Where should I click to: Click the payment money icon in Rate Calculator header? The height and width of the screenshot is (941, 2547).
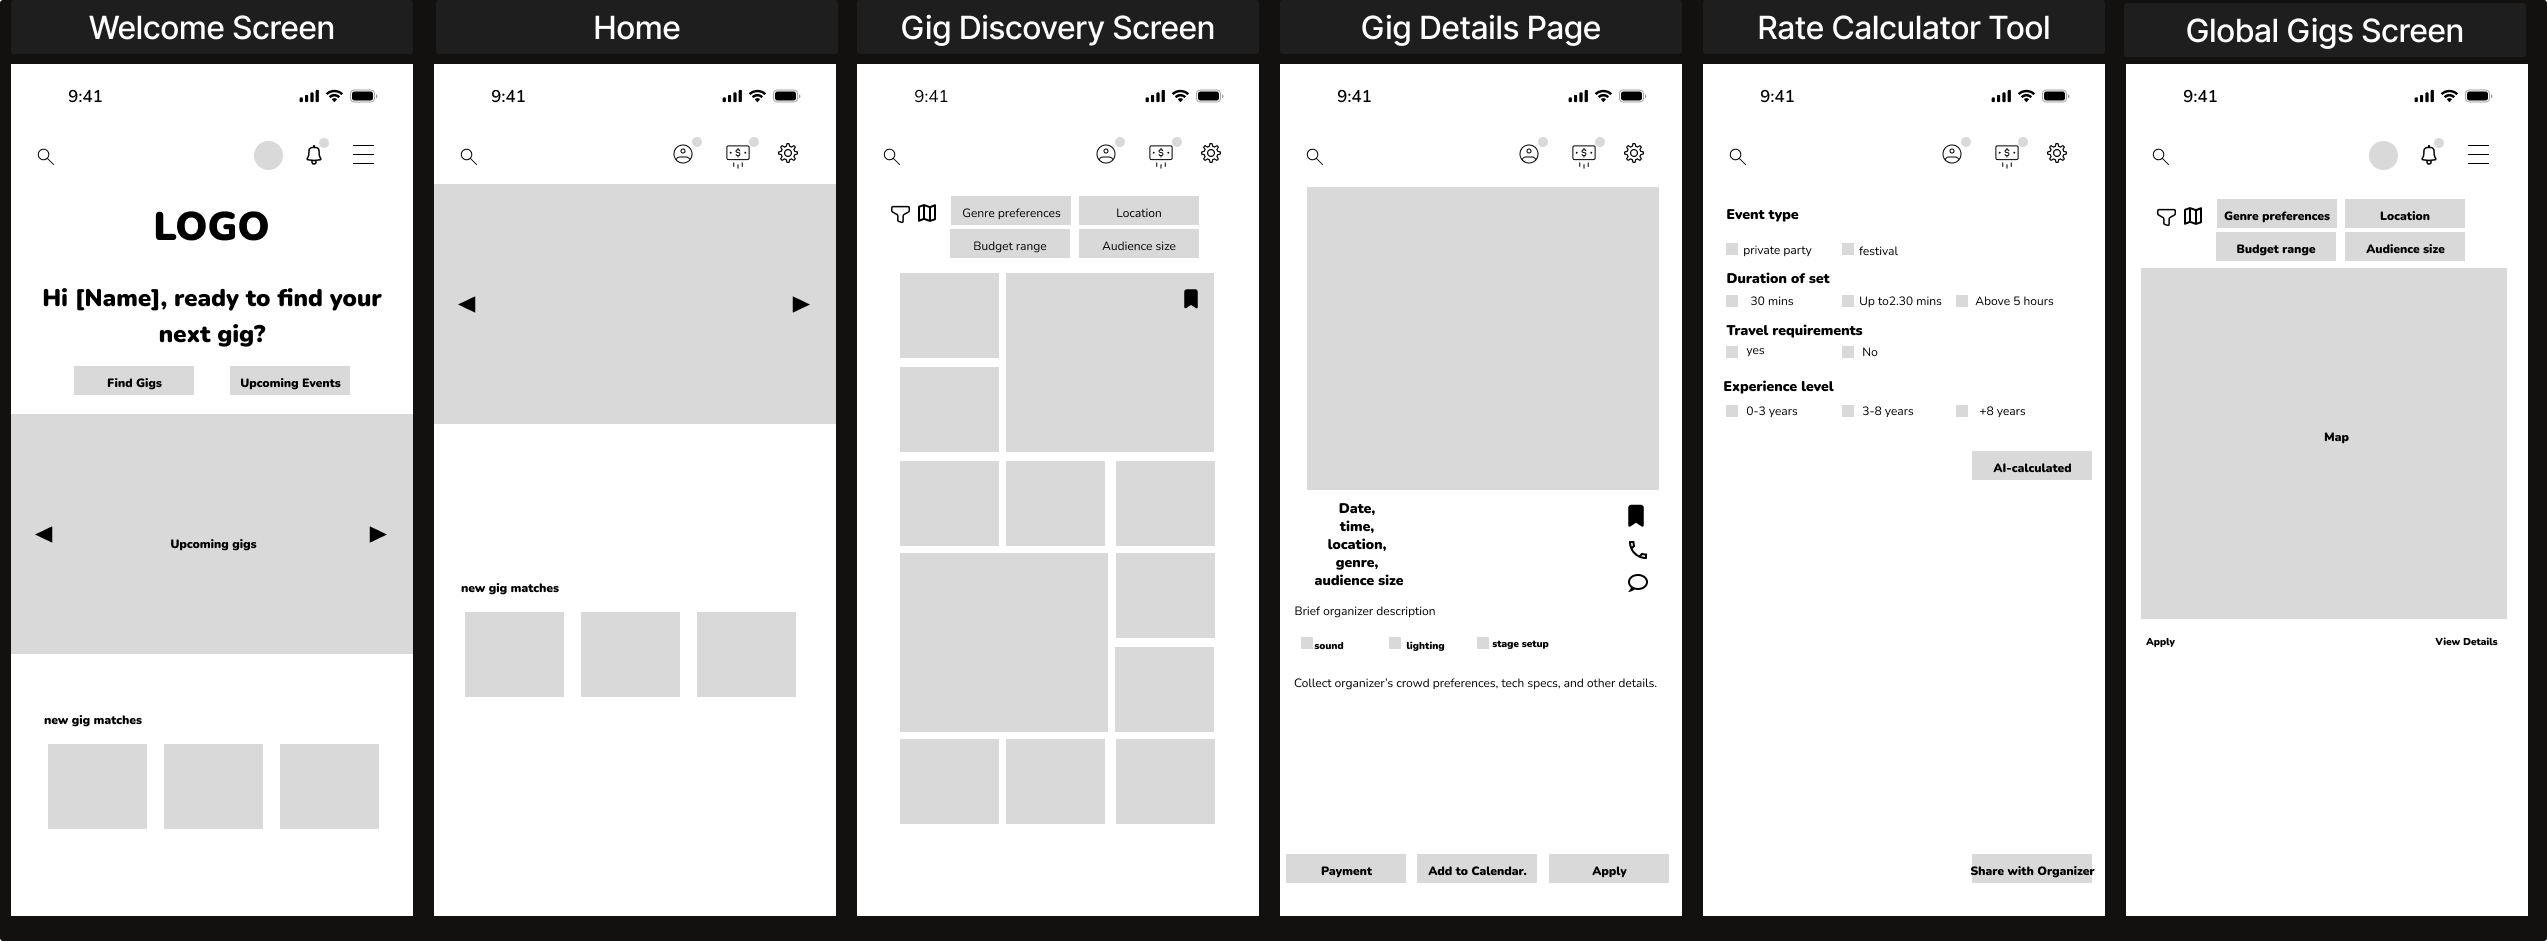pos(2007,154)
